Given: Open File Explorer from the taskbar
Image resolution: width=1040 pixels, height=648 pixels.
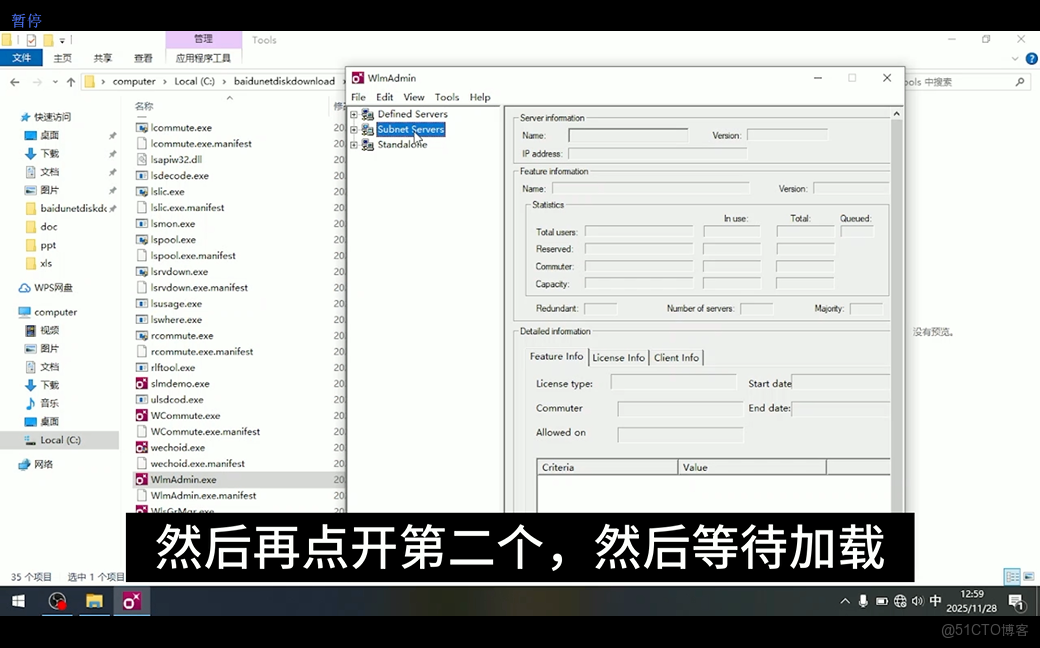Looking at the screenshot, I should point(94,602).
